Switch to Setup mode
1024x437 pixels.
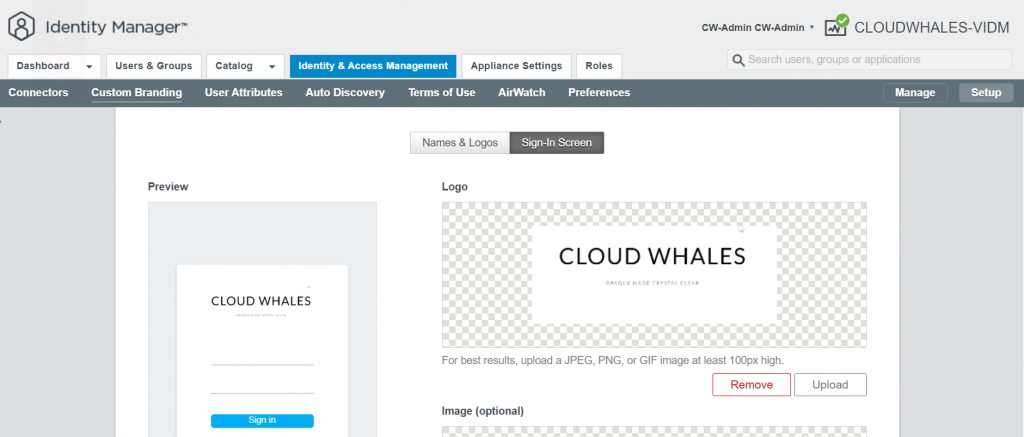tap(986, 93)
